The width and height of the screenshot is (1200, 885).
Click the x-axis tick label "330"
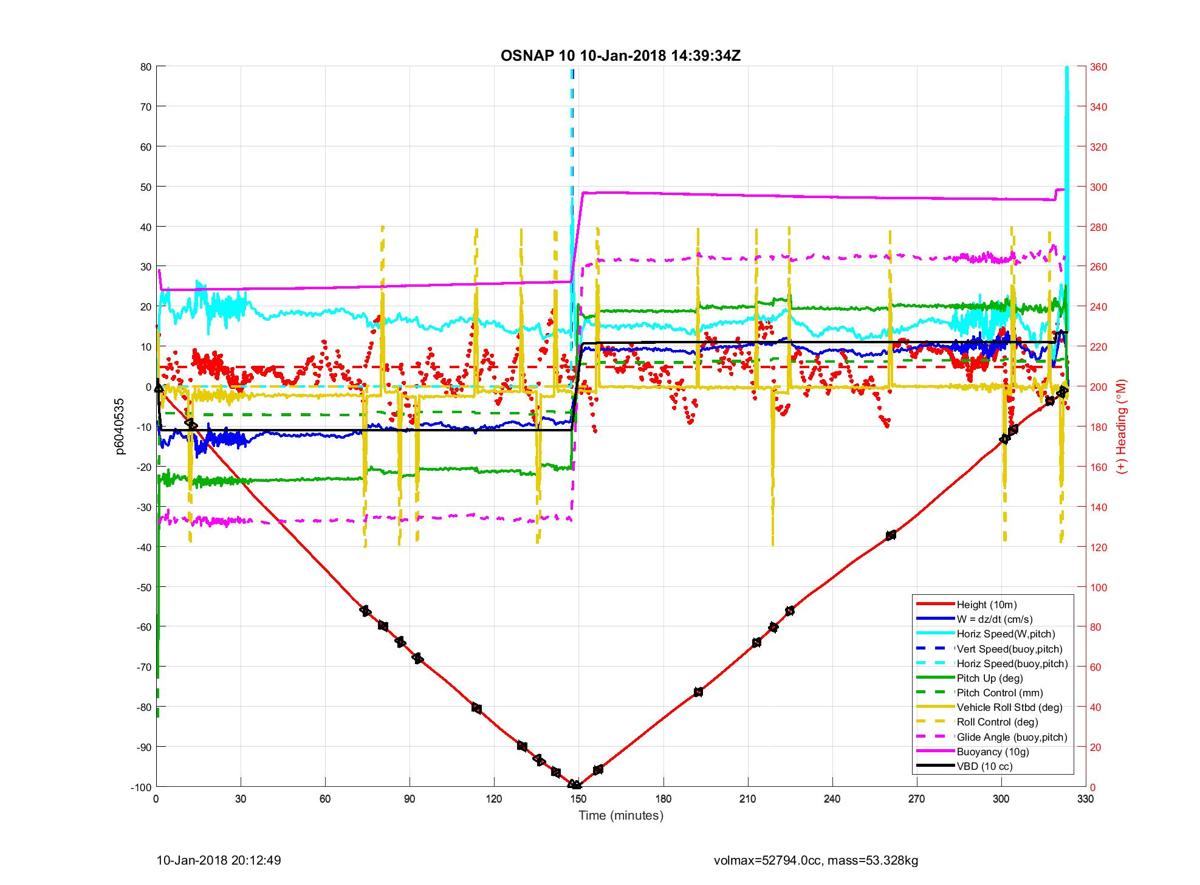(1085, 800)
